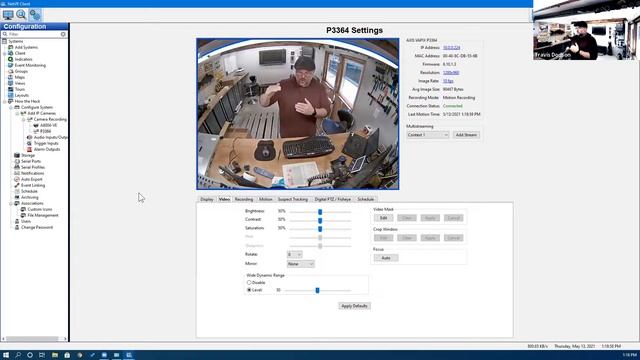The image size is (640, 360).
Task: Open Serial Profiles in the tree
Action: coord(33,167)
